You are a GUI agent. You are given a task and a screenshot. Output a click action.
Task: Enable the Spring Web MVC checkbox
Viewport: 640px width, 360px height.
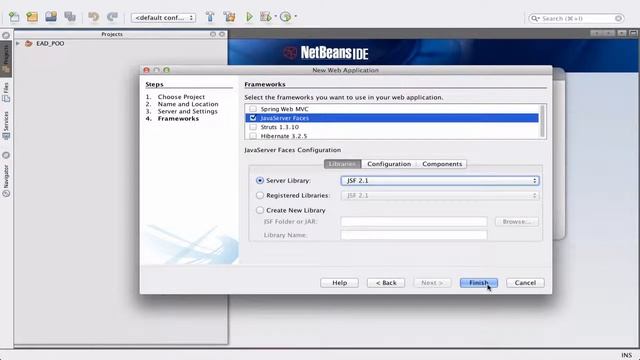[x=253, y=109]
